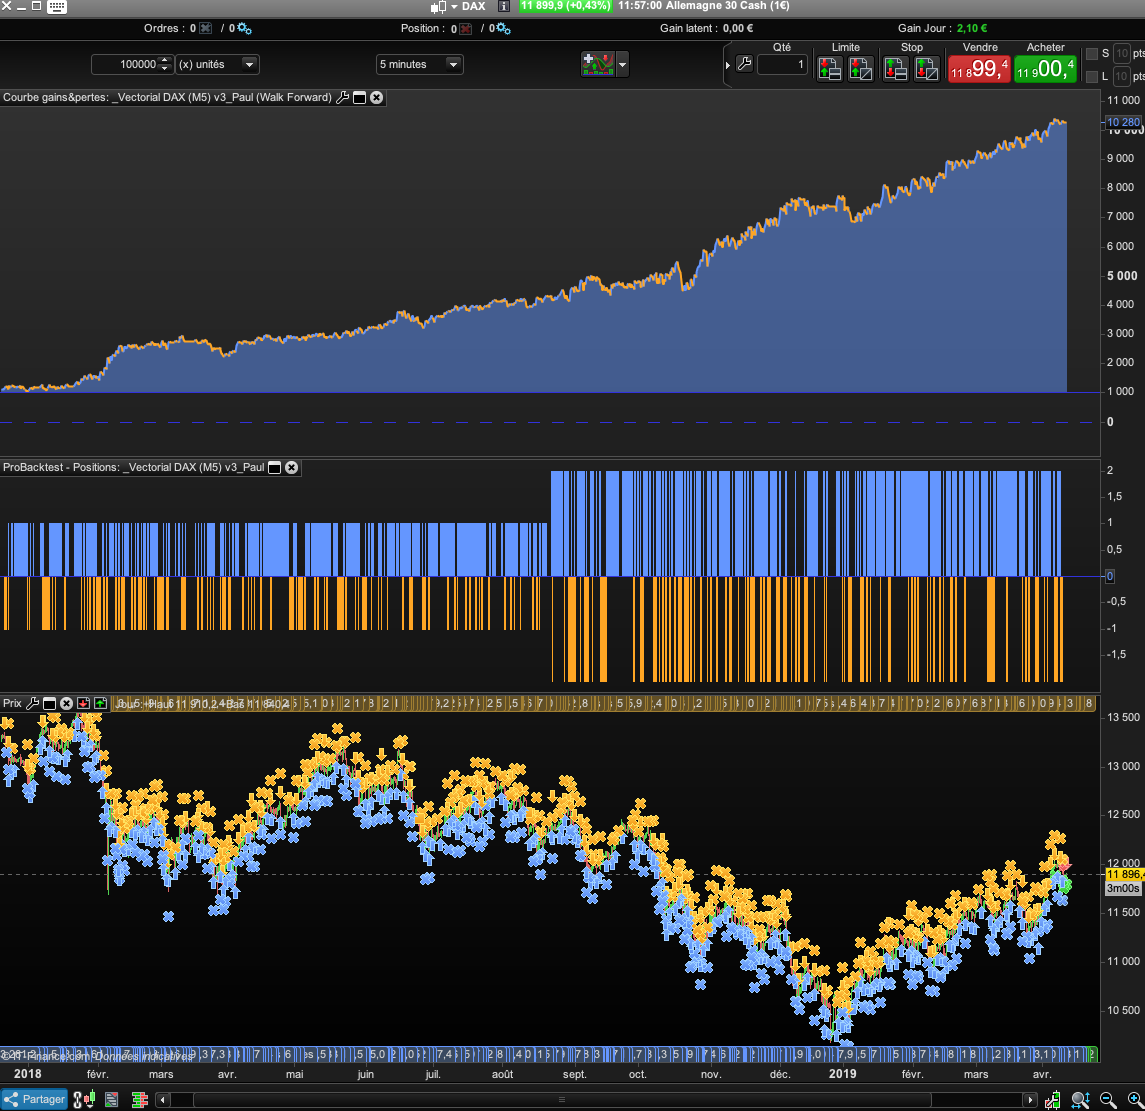The width and height of the screenshot is (1145, 1111).
Task: Click the keyboard icon in the title bar
Action: tap(57, 7)
